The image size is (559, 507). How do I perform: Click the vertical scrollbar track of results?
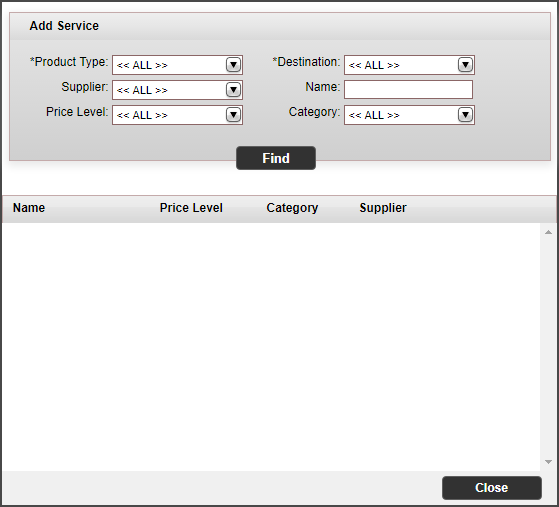(x=548, y=347)
